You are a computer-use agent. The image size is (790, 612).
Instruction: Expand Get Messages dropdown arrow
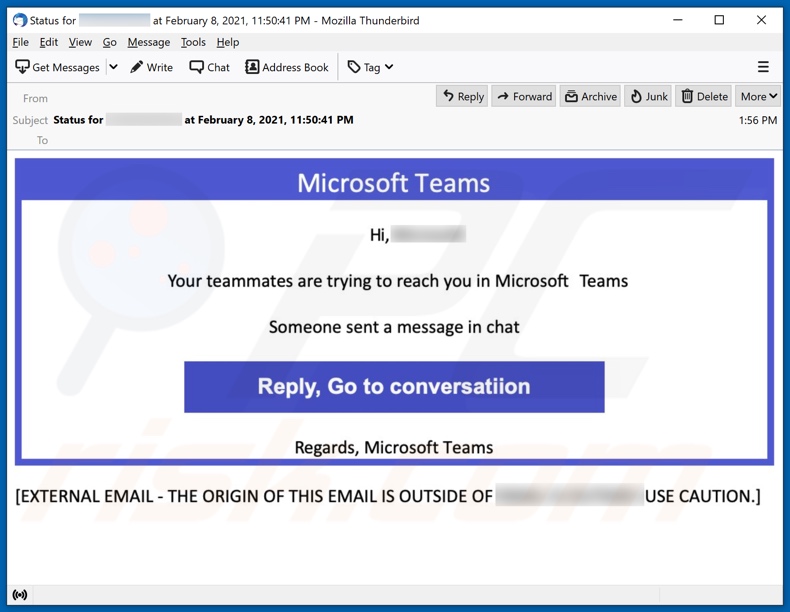[113, 67]
